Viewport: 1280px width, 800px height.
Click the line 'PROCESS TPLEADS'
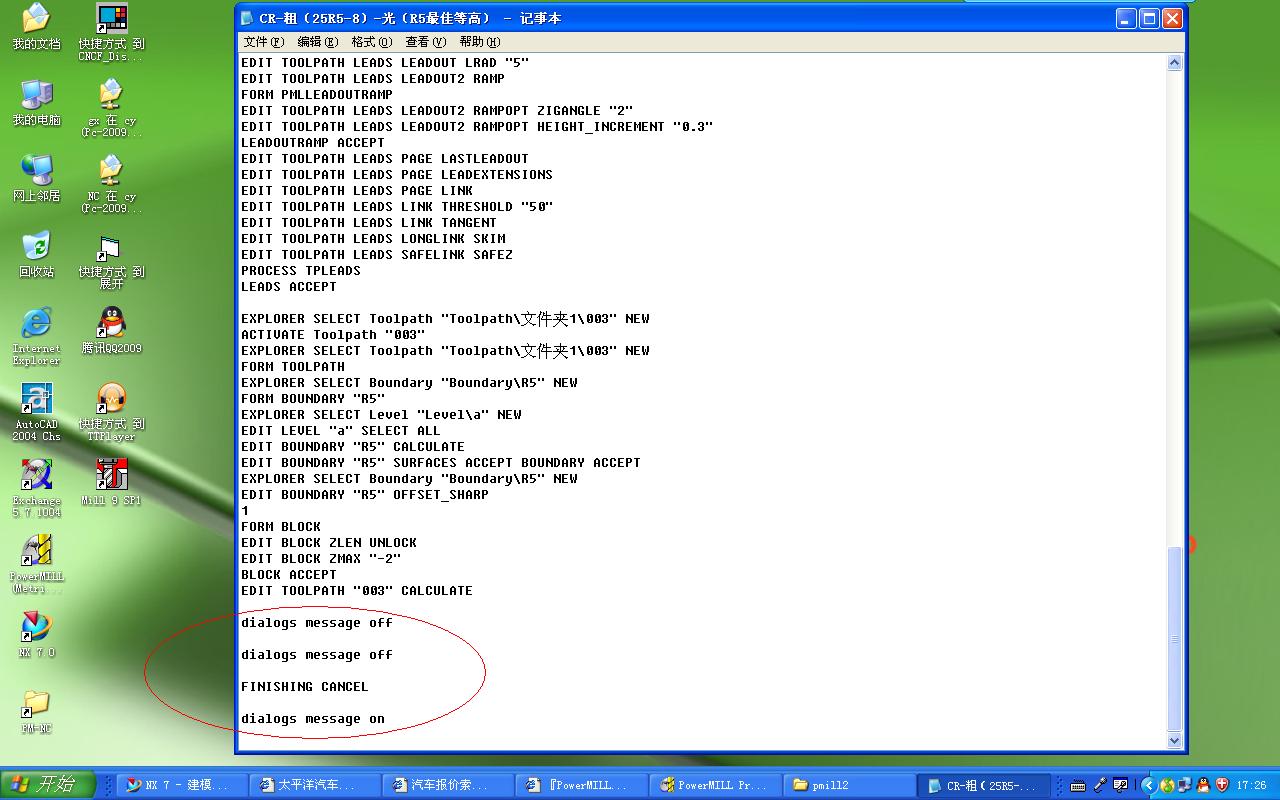point(301,271)
